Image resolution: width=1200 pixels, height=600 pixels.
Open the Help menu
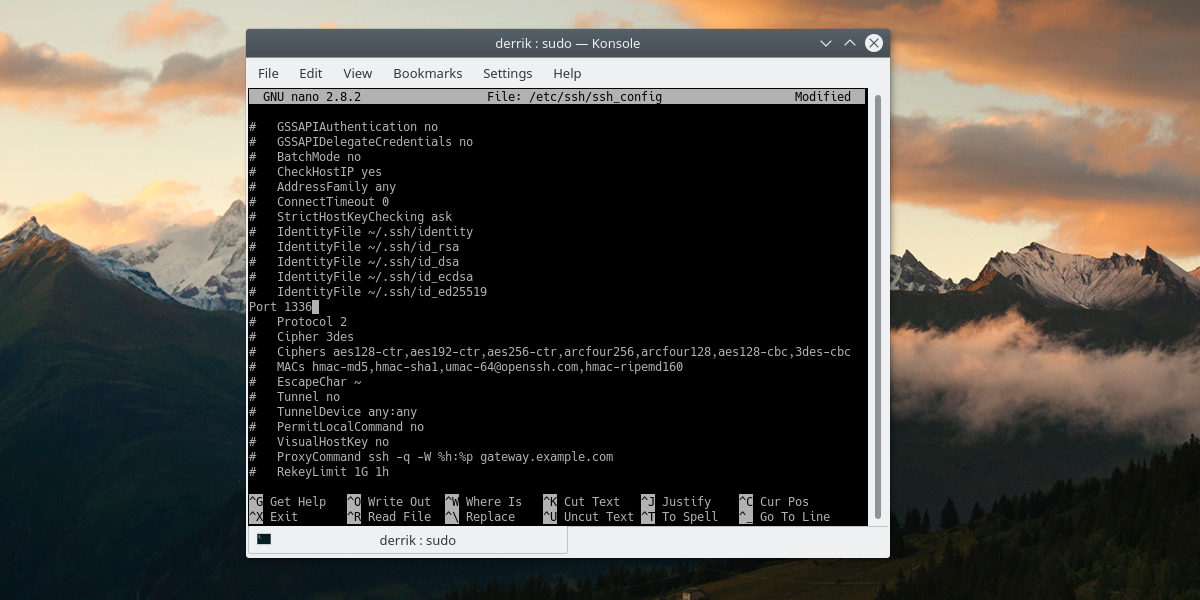tap(567, 73)
